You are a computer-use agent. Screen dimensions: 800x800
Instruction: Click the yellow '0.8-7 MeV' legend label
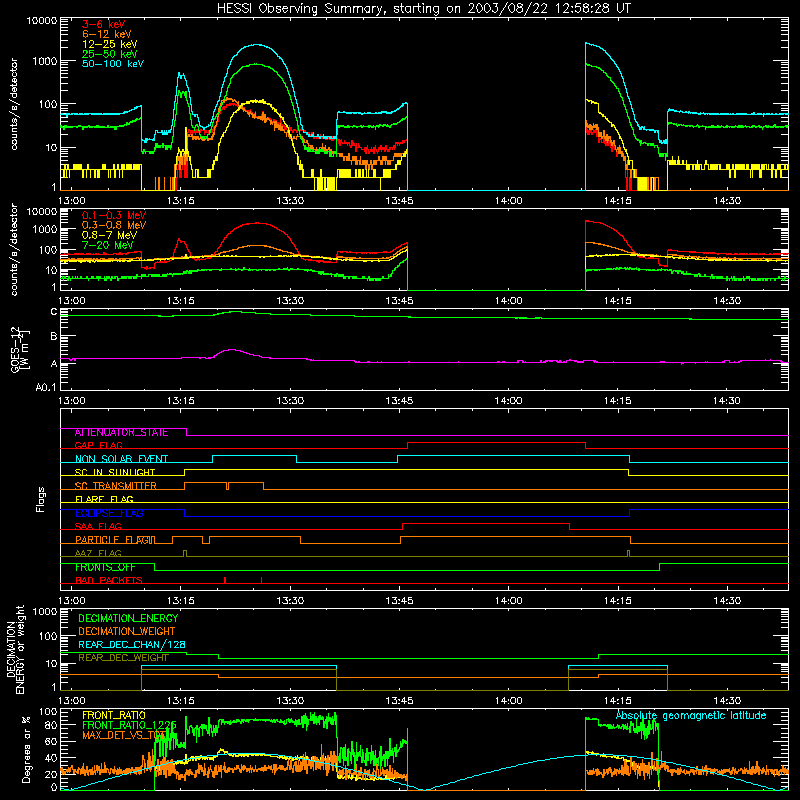point(109,235)
